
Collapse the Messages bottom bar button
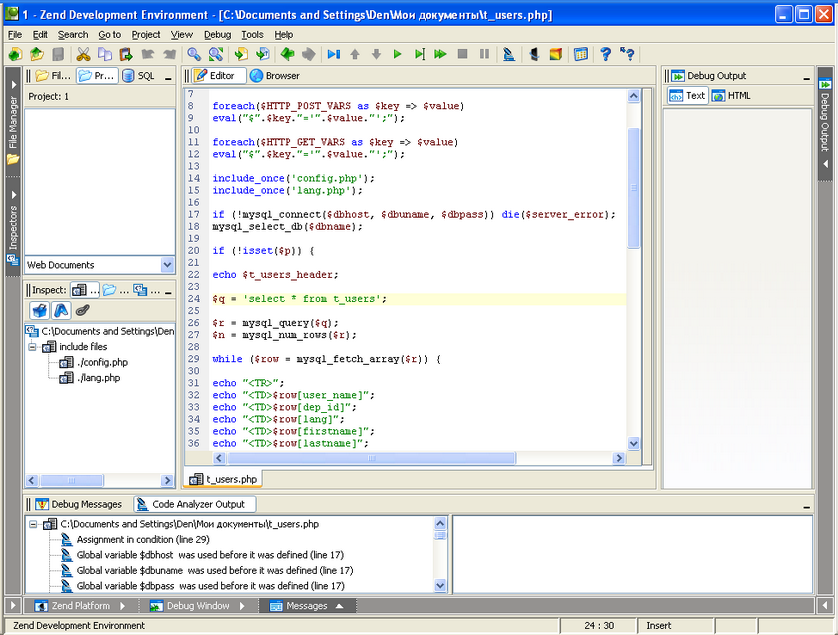tap(306, 606)
